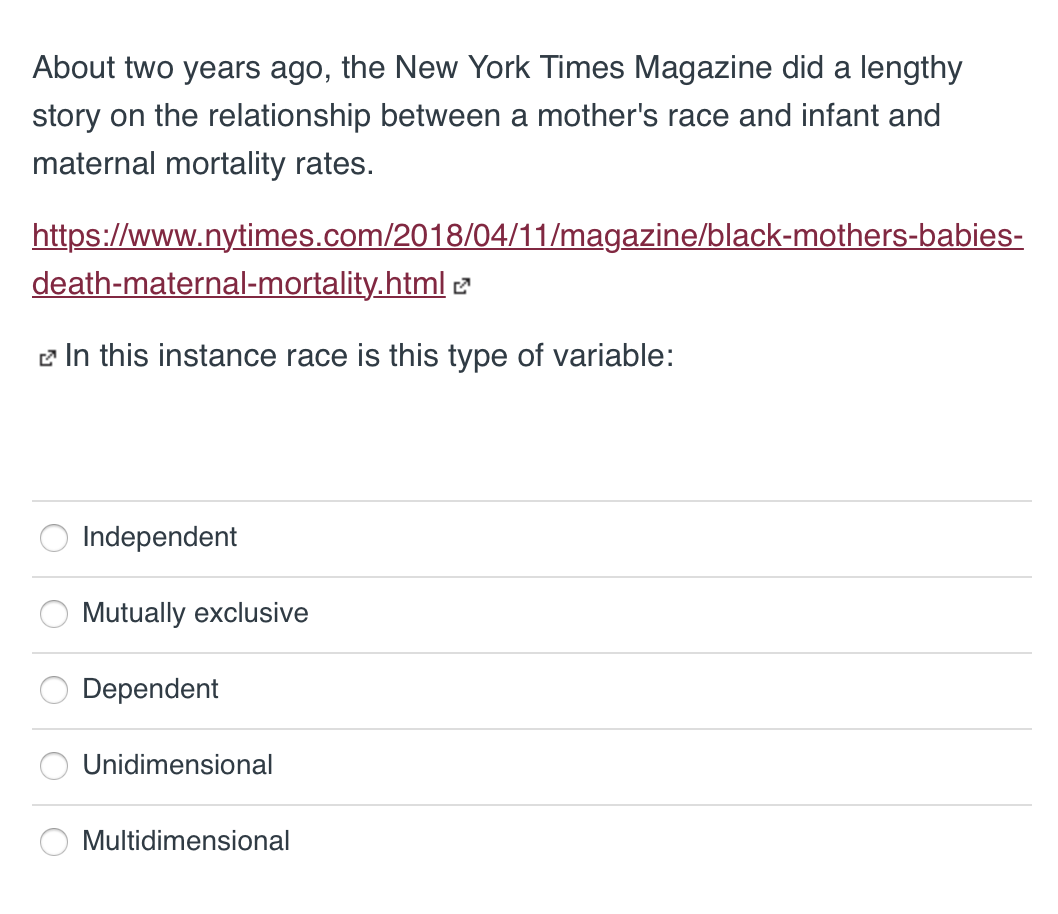
Task: Click the Independent answer label
Action: [x=160, y=537]
